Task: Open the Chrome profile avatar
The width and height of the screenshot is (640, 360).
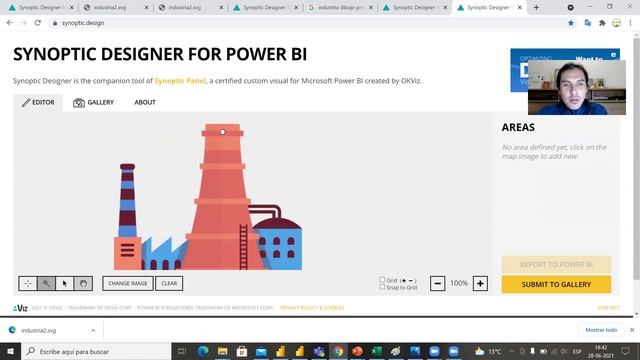Action: click(616, 23)
